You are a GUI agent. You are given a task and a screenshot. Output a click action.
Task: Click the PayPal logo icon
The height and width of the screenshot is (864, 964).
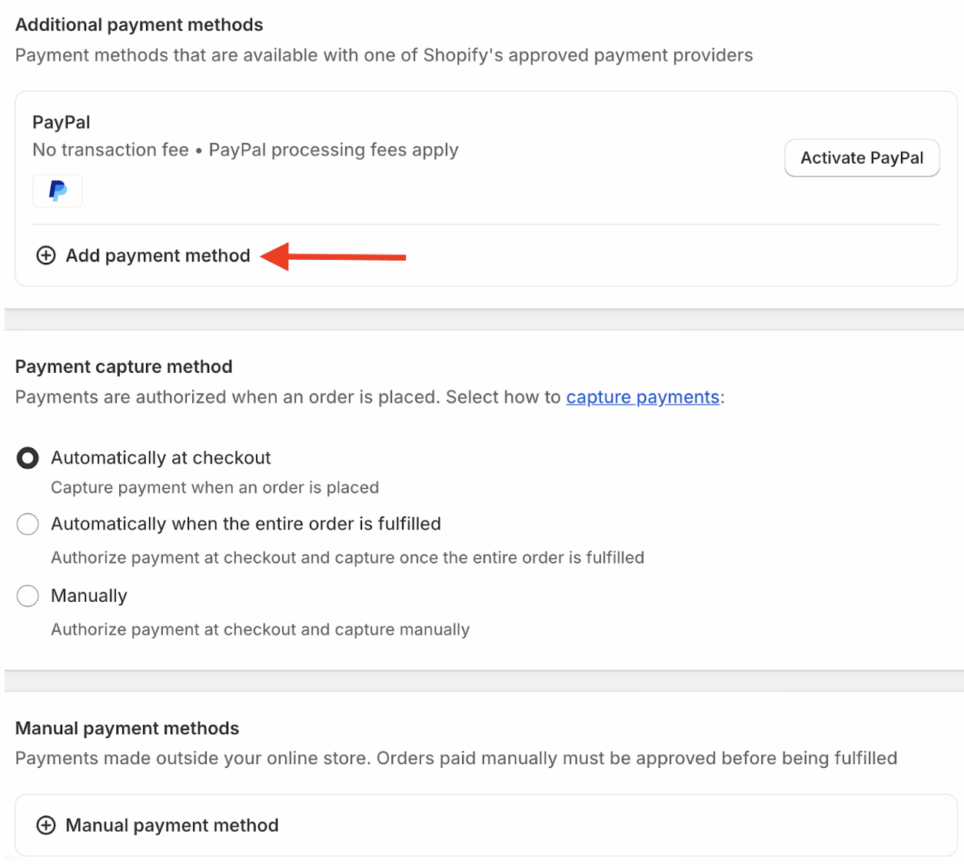(57, 190)
